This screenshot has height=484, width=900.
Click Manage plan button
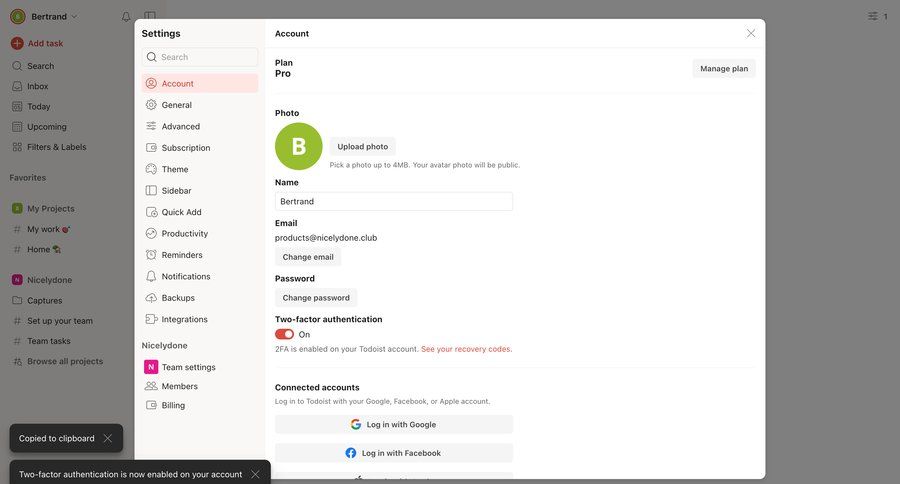pos(724,68)
